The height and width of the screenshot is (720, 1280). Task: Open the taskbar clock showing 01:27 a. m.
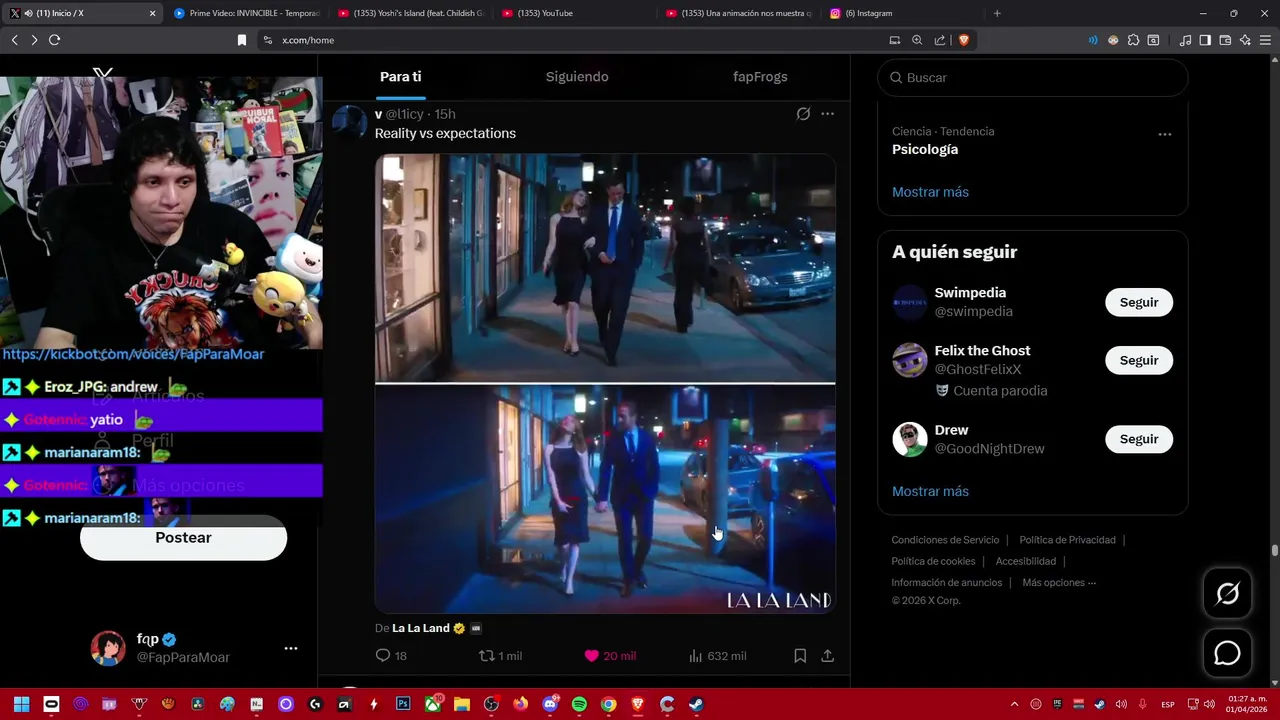click(x=1247, y=704)
